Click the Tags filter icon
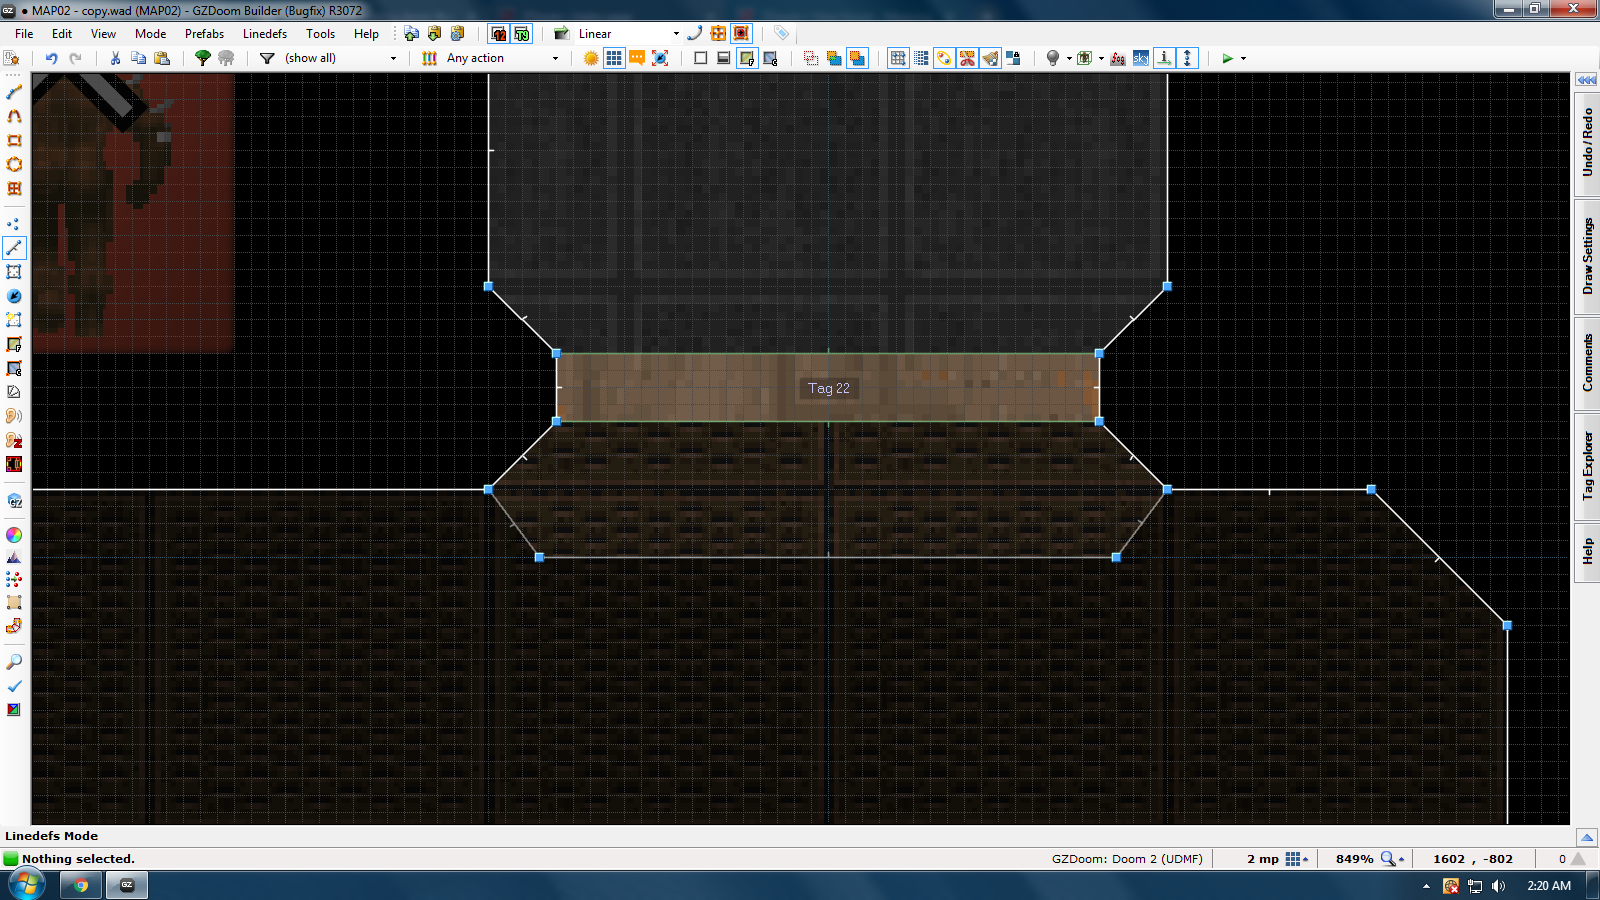This screenshot has width=1600, height=900. [x=781, y=34]
